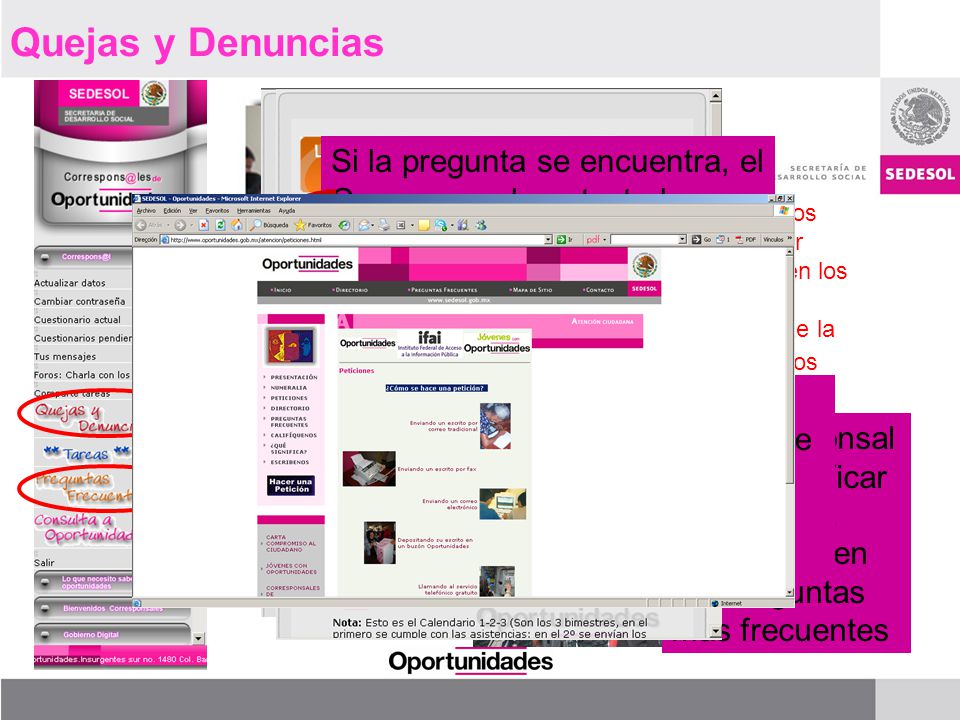Click the Jóvenes con Oportunidades logo

click(497, 343)
